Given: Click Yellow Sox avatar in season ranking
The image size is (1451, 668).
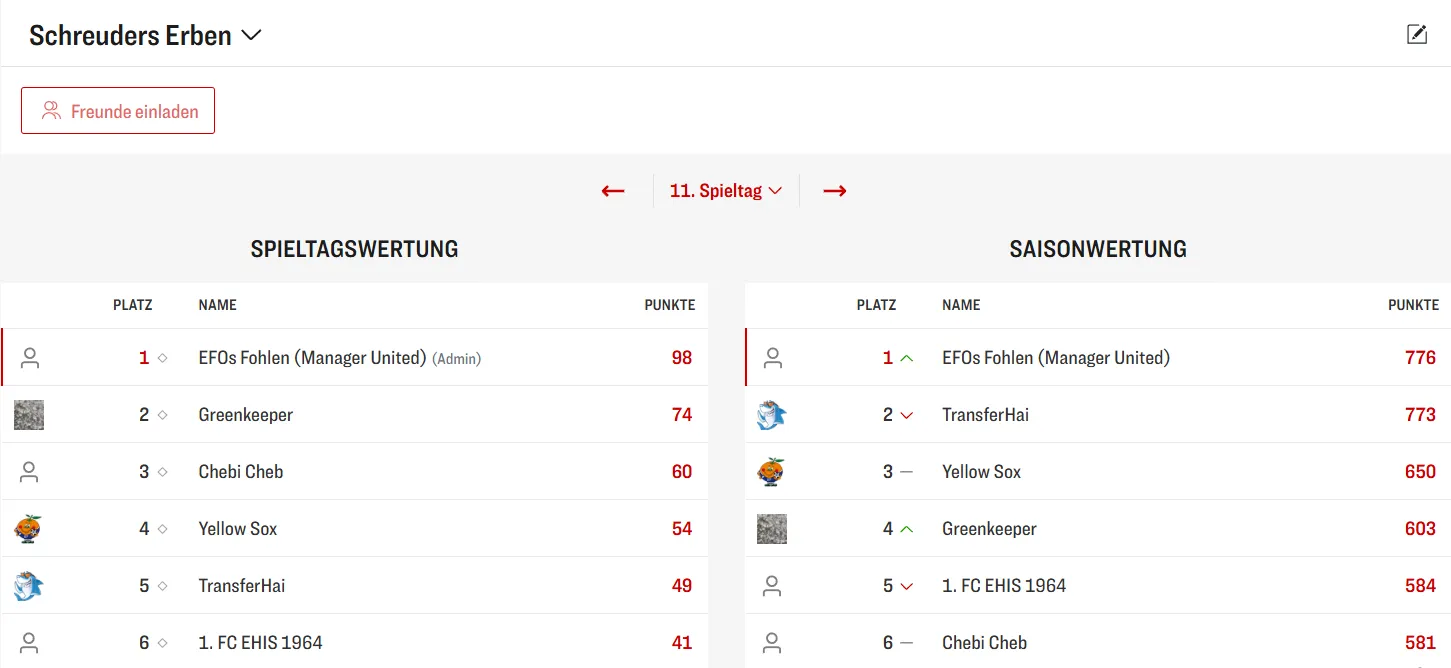Looking at the screenshot, I should coord(771,472).
